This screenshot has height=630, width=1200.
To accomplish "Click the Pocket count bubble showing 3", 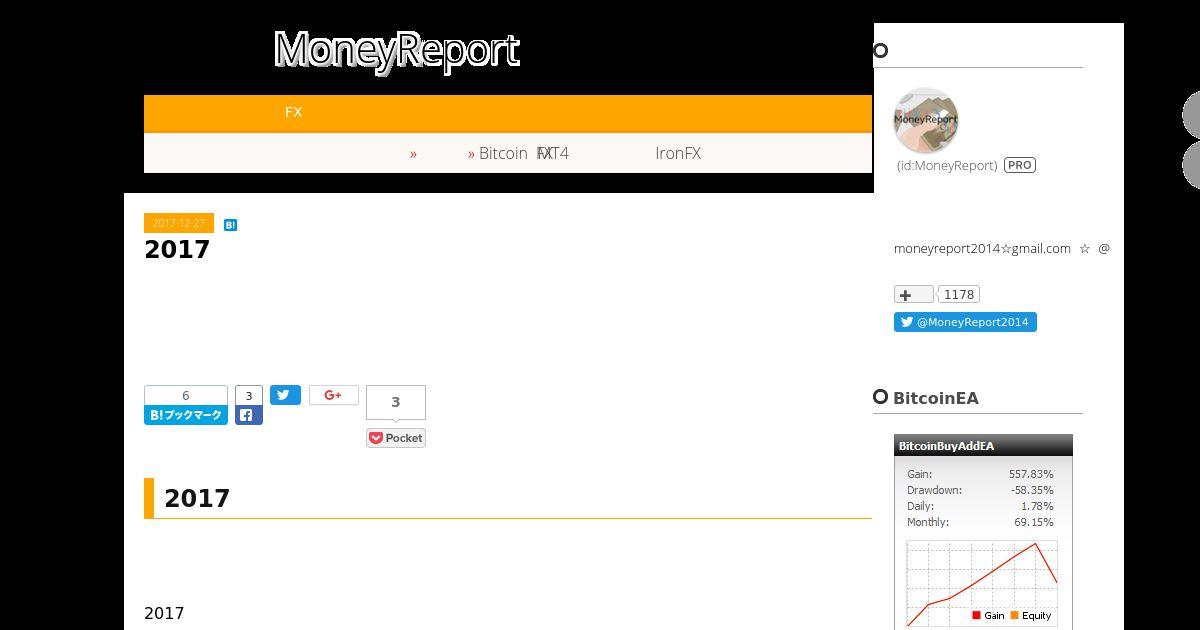I will tap(396, 402).
